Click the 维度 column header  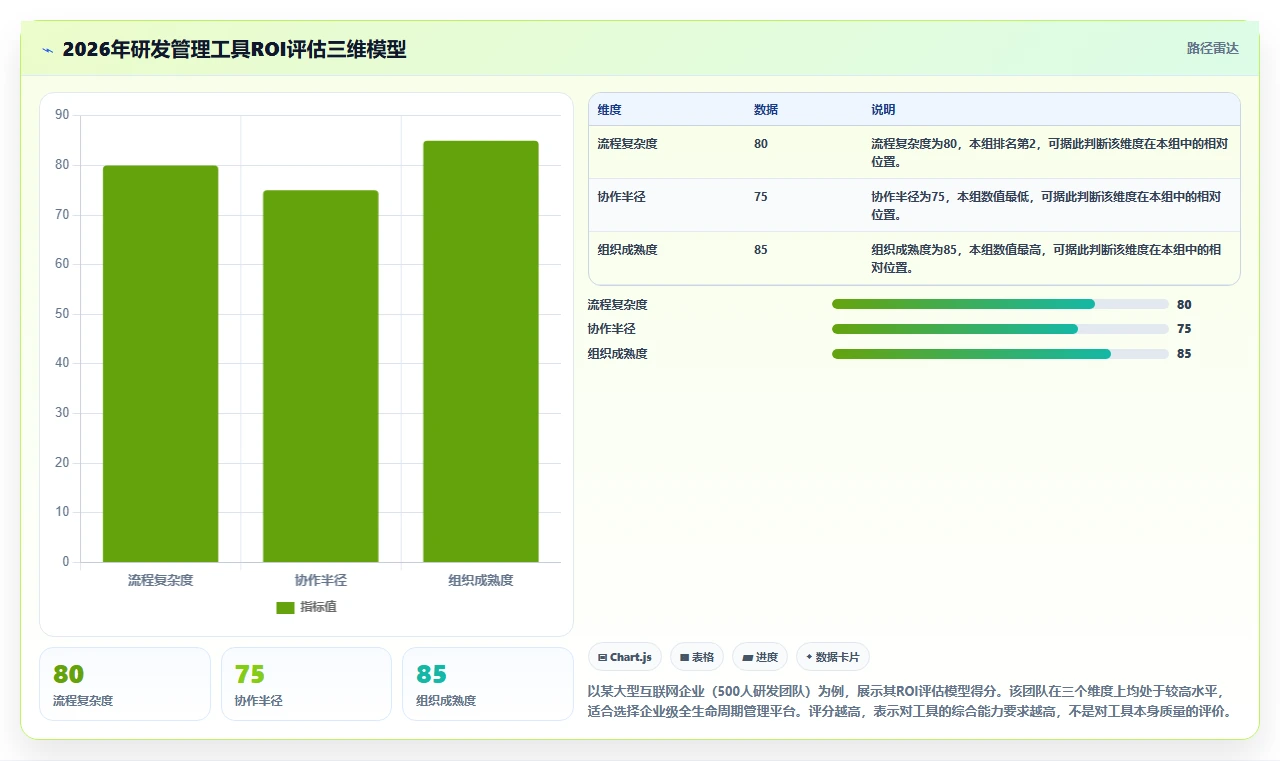point(609,109)
